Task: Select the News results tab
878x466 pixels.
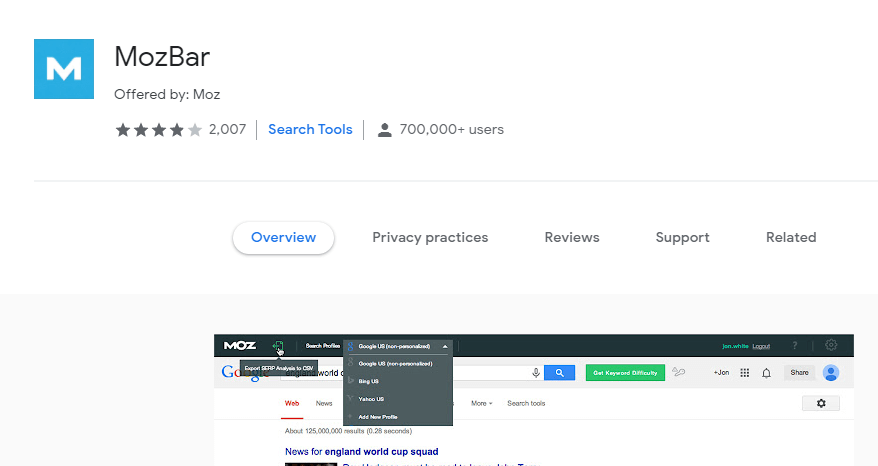Action: click(324, 403)
